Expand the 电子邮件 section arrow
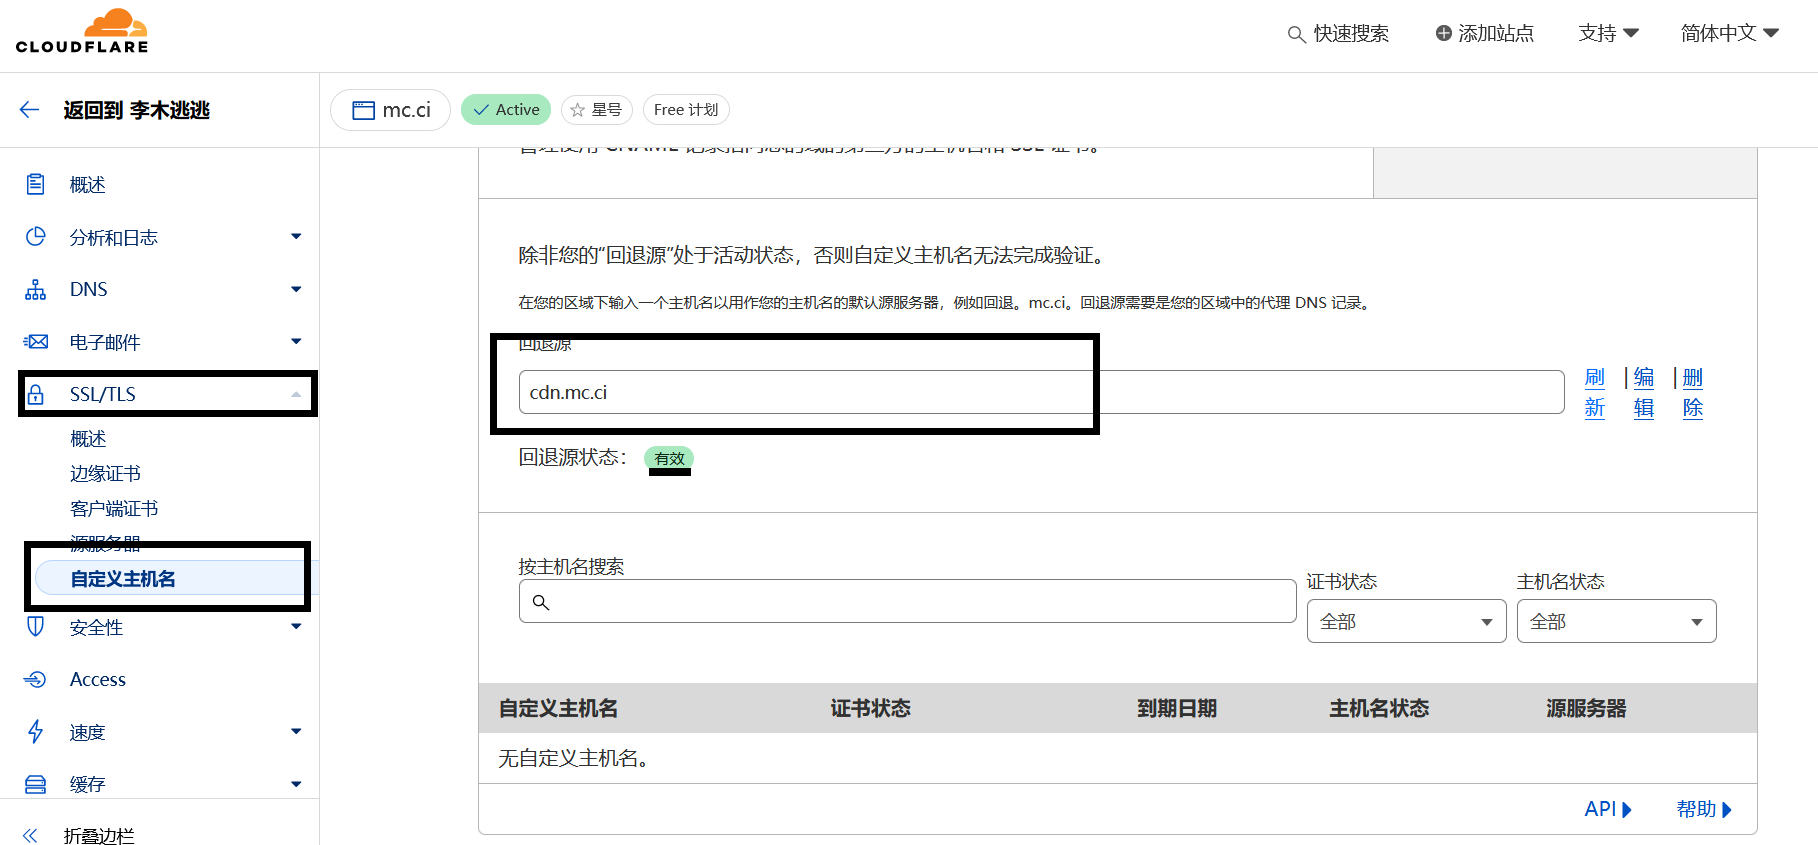1818x845 pixels. pos(296,341)
